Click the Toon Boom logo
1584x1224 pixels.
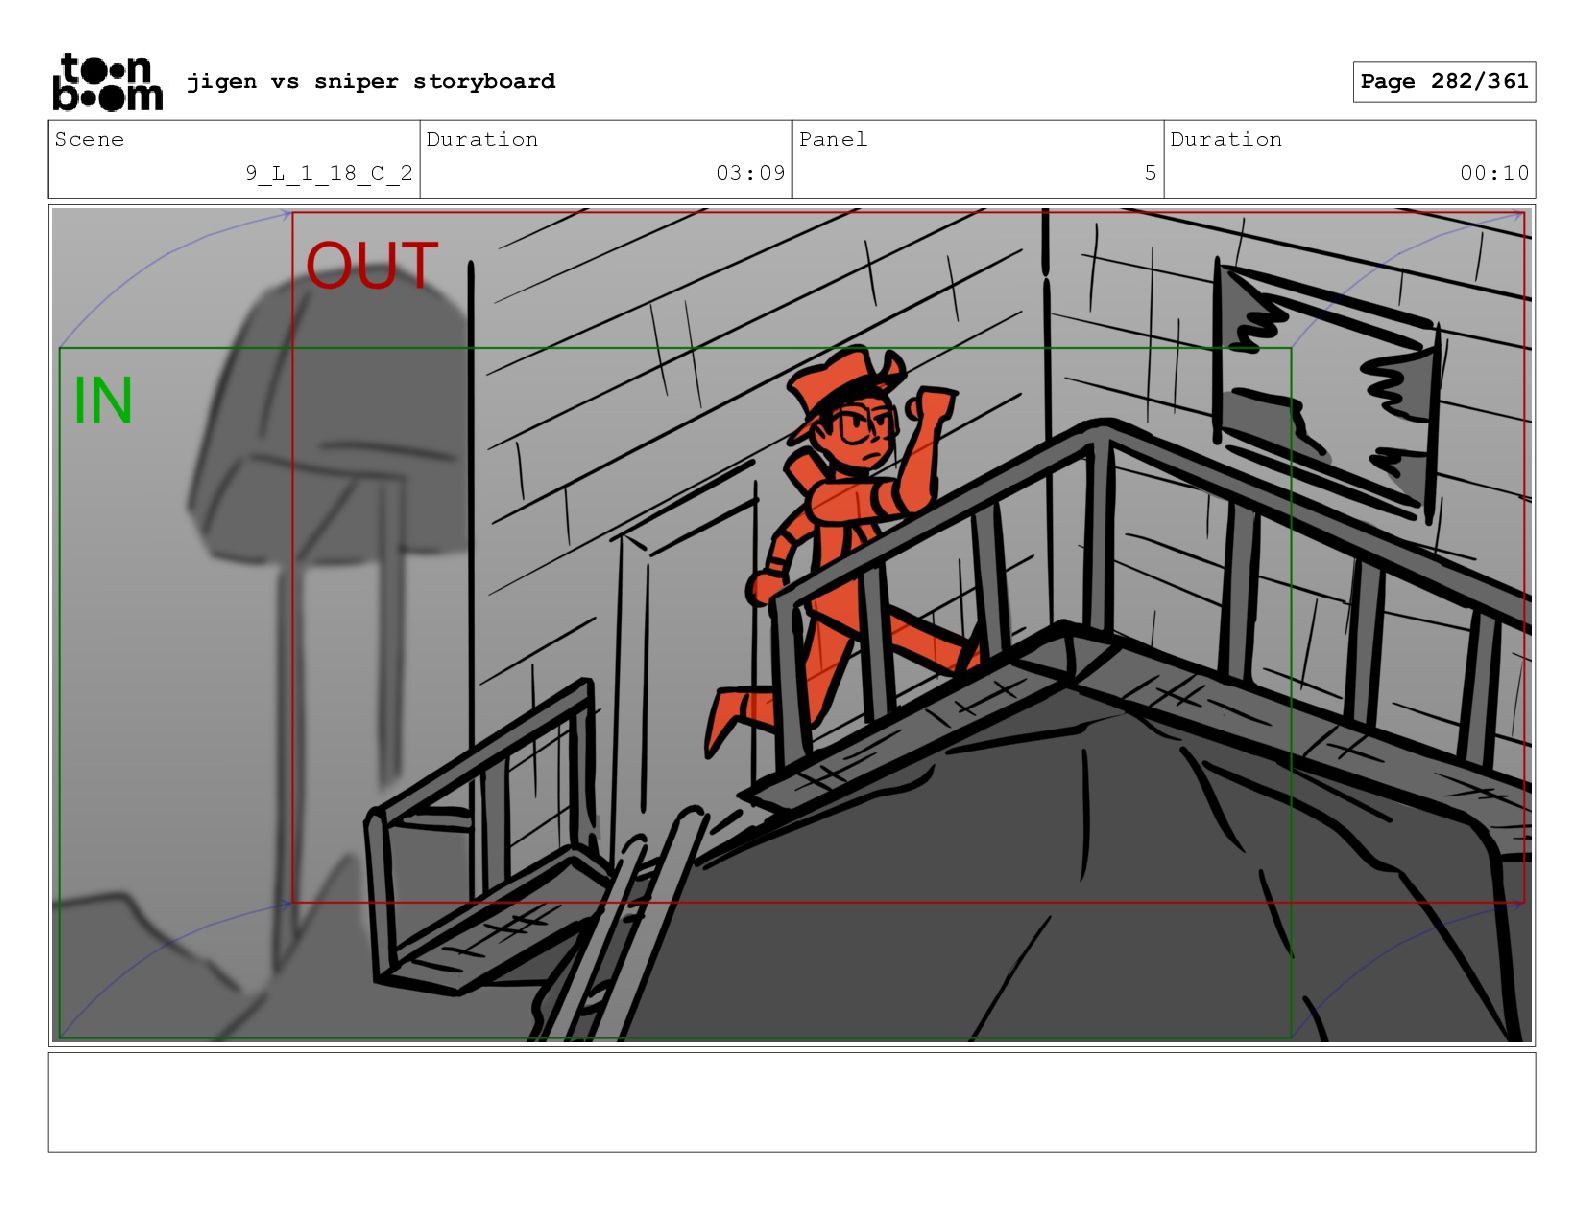107,82
